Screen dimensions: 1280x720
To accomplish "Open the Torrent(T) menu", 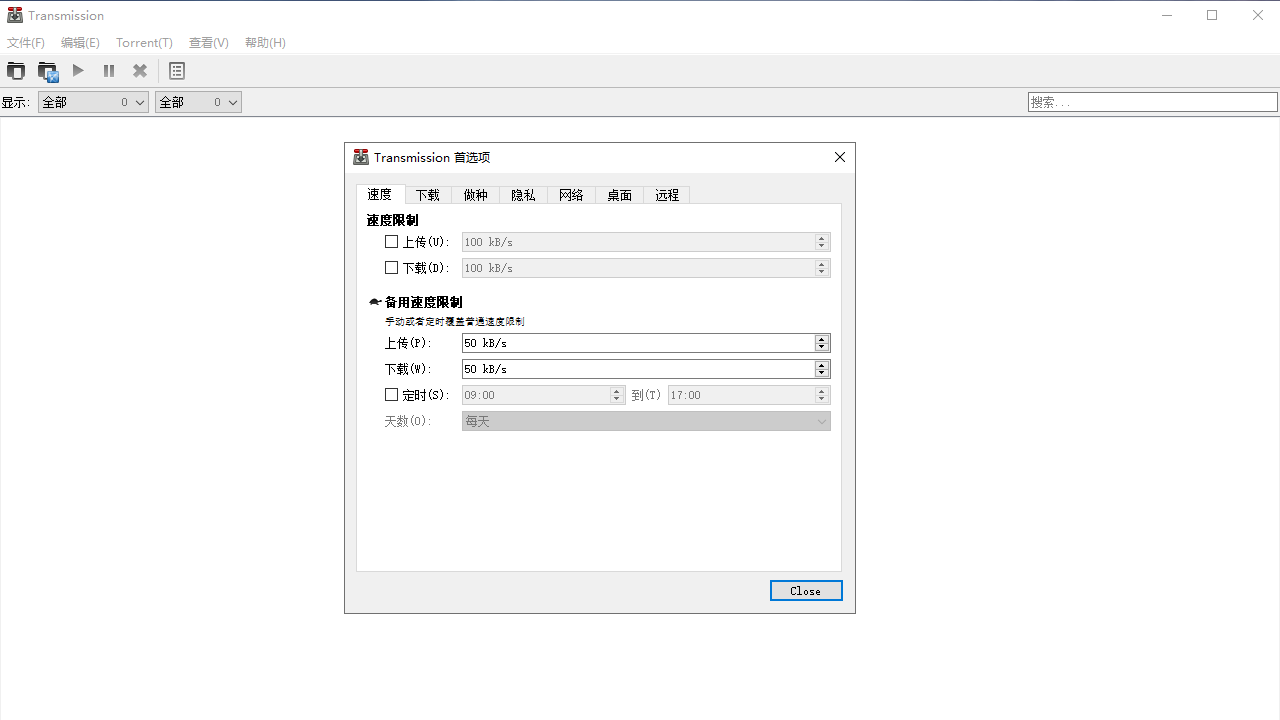I will [x=144, y=42].
